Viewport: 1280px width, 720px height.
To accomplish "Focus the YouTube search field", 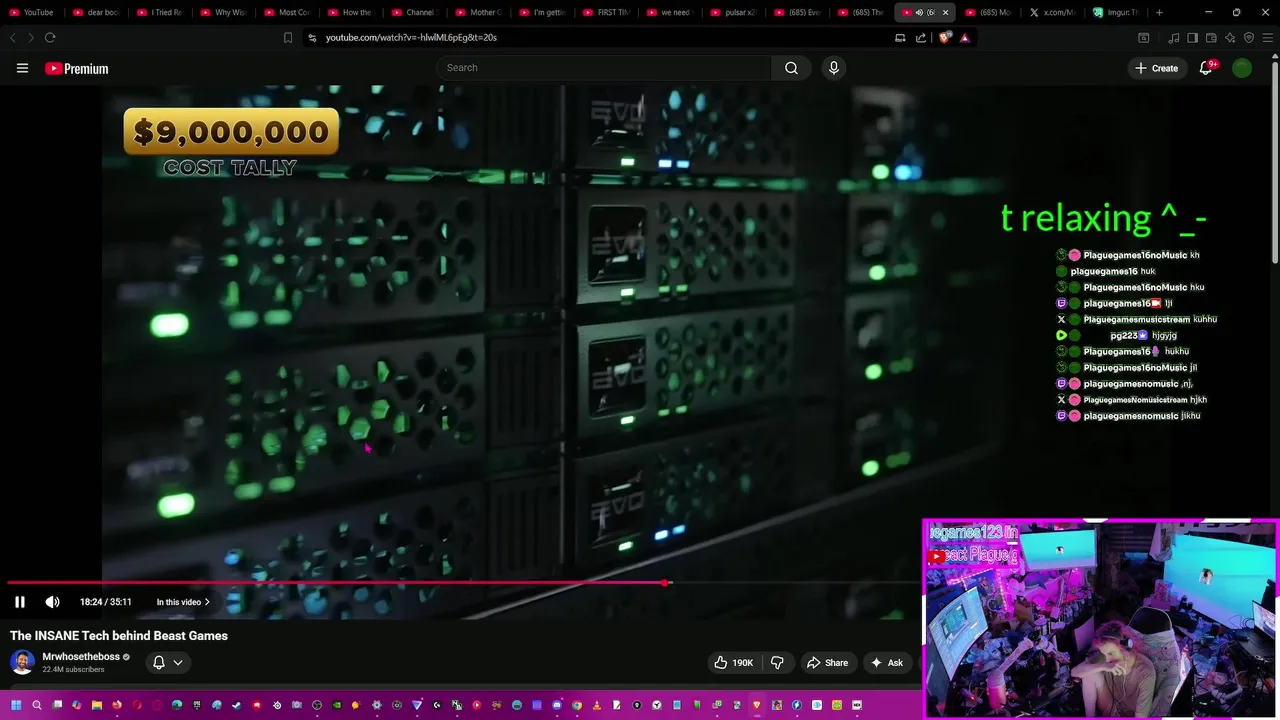I will pos(603,68).
